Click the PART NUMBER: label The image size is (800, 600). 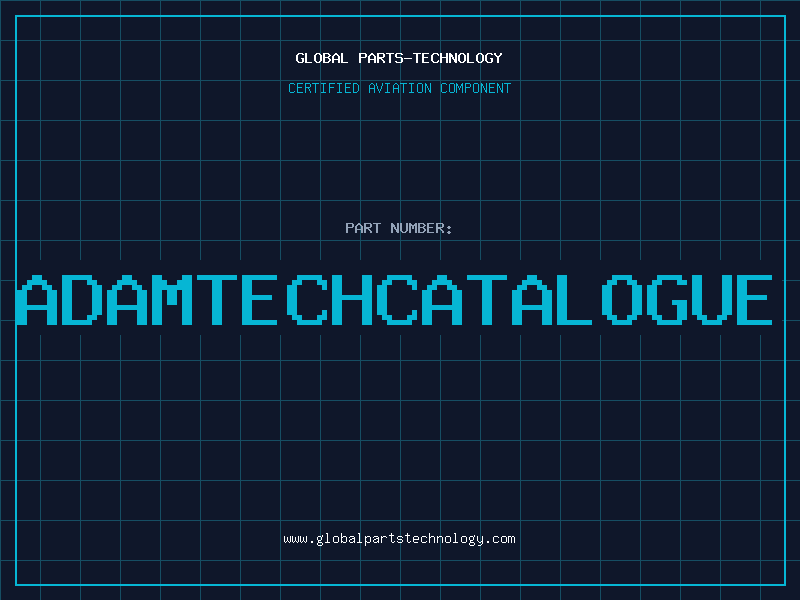click(399, 228)
